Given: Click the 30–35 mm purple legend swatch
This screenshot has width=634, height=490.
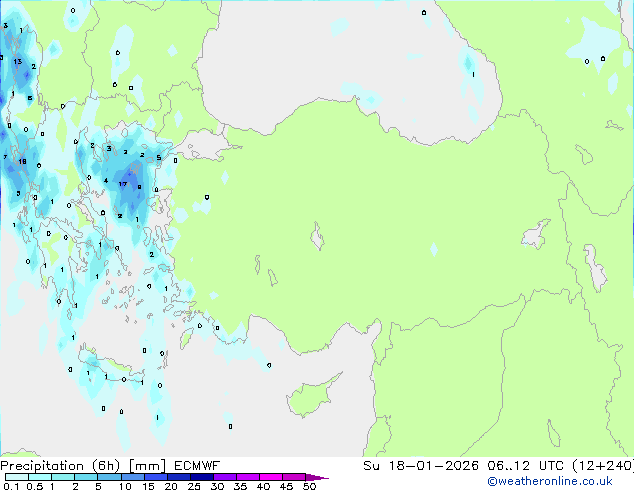Looking at the screenshot, I should click(225, 477).
